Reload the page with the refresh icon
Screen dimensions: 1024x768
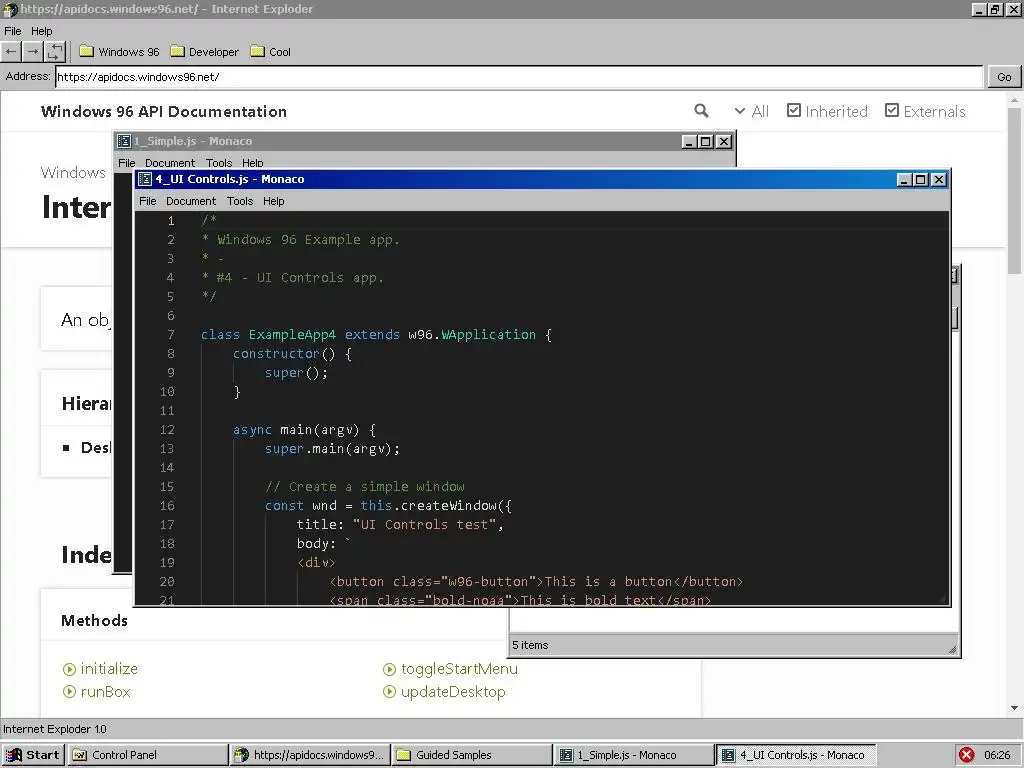(55, 52)
